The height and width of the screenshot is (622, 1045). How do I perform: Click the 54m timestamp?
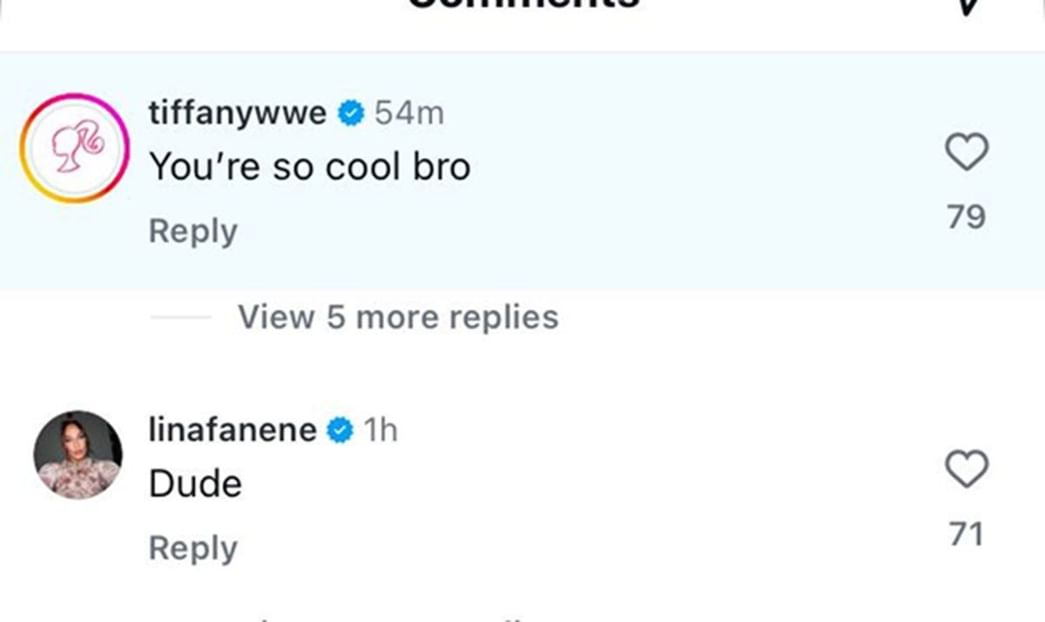pos(409,114)
